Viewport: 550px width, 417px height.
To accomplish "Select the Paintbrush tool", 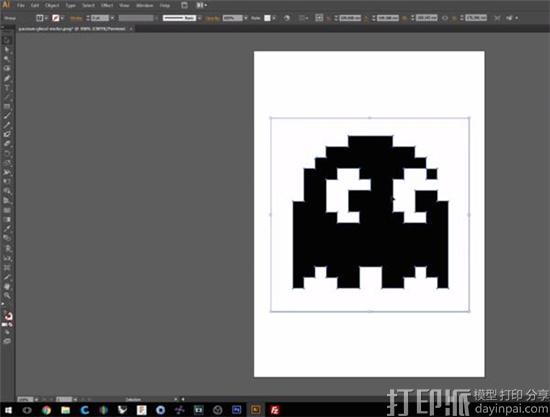I will pyautogui.click(x=7, y=116).
